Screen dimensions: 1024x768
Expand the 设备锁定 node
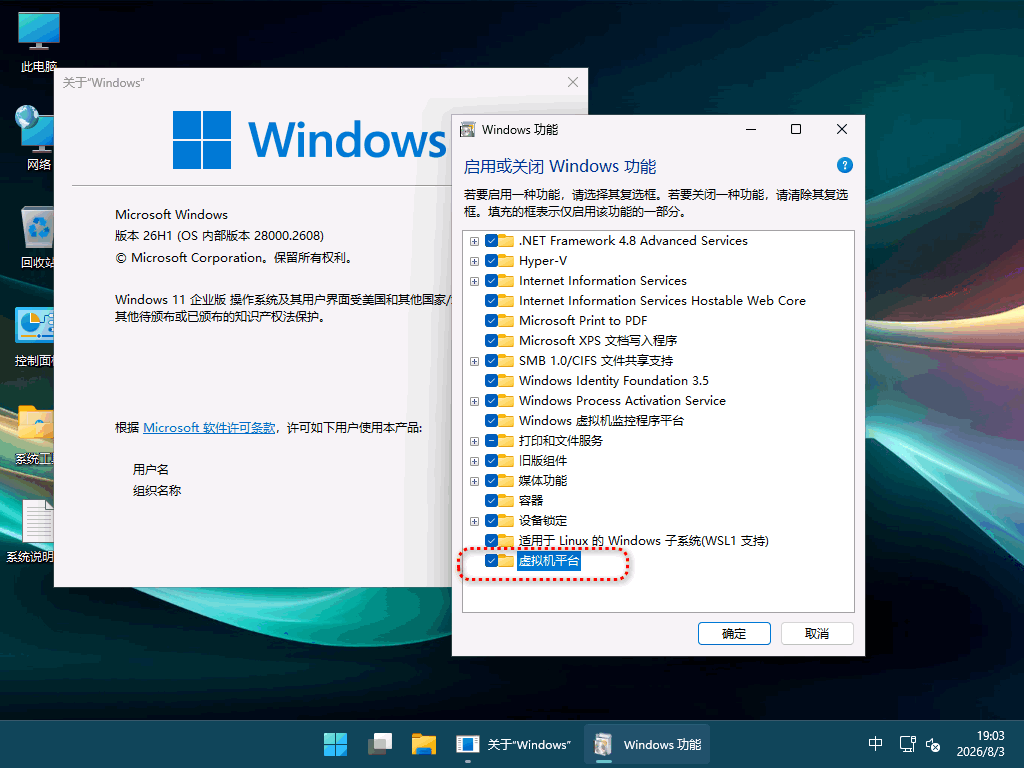pyautogui.click(x=474, y=521)
